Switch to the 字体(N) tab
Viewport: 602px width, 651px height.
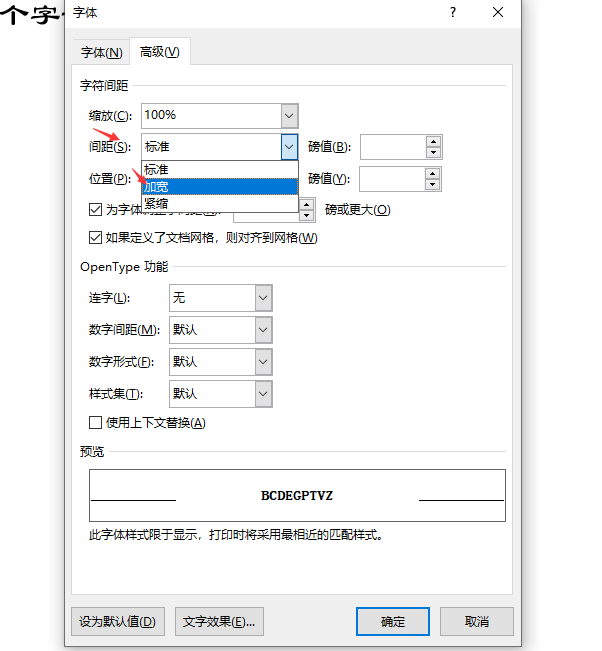pos(101,52)
